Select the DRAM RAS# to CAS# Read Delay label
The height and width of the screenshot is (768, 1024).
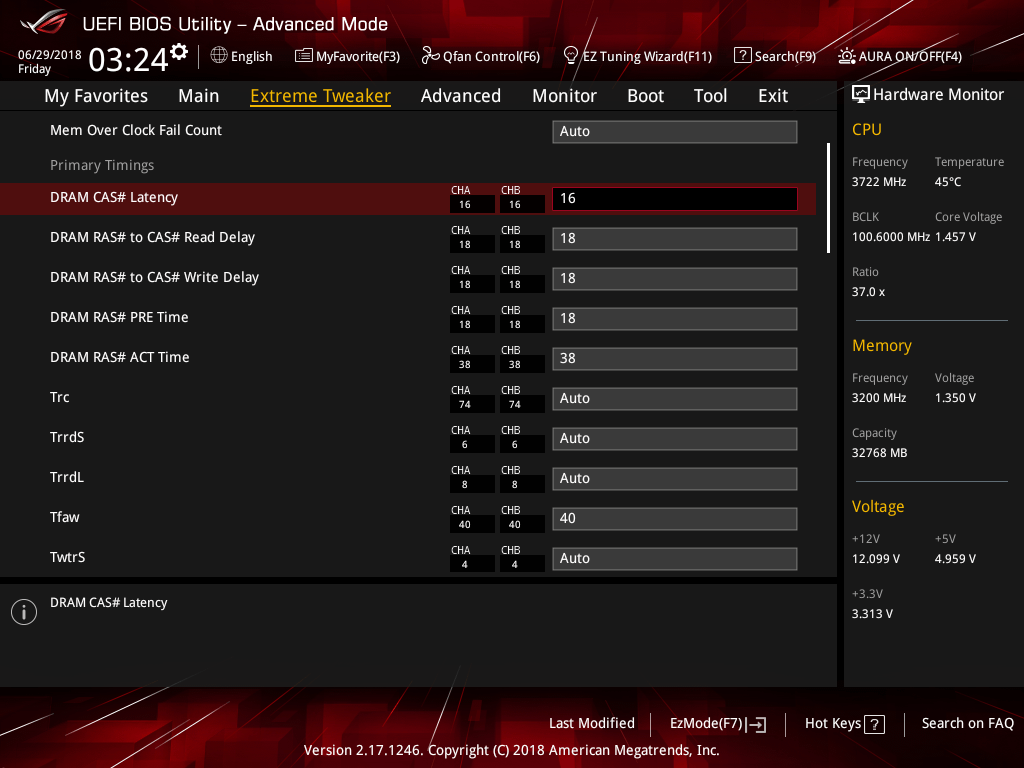click(x=152, y=237)
